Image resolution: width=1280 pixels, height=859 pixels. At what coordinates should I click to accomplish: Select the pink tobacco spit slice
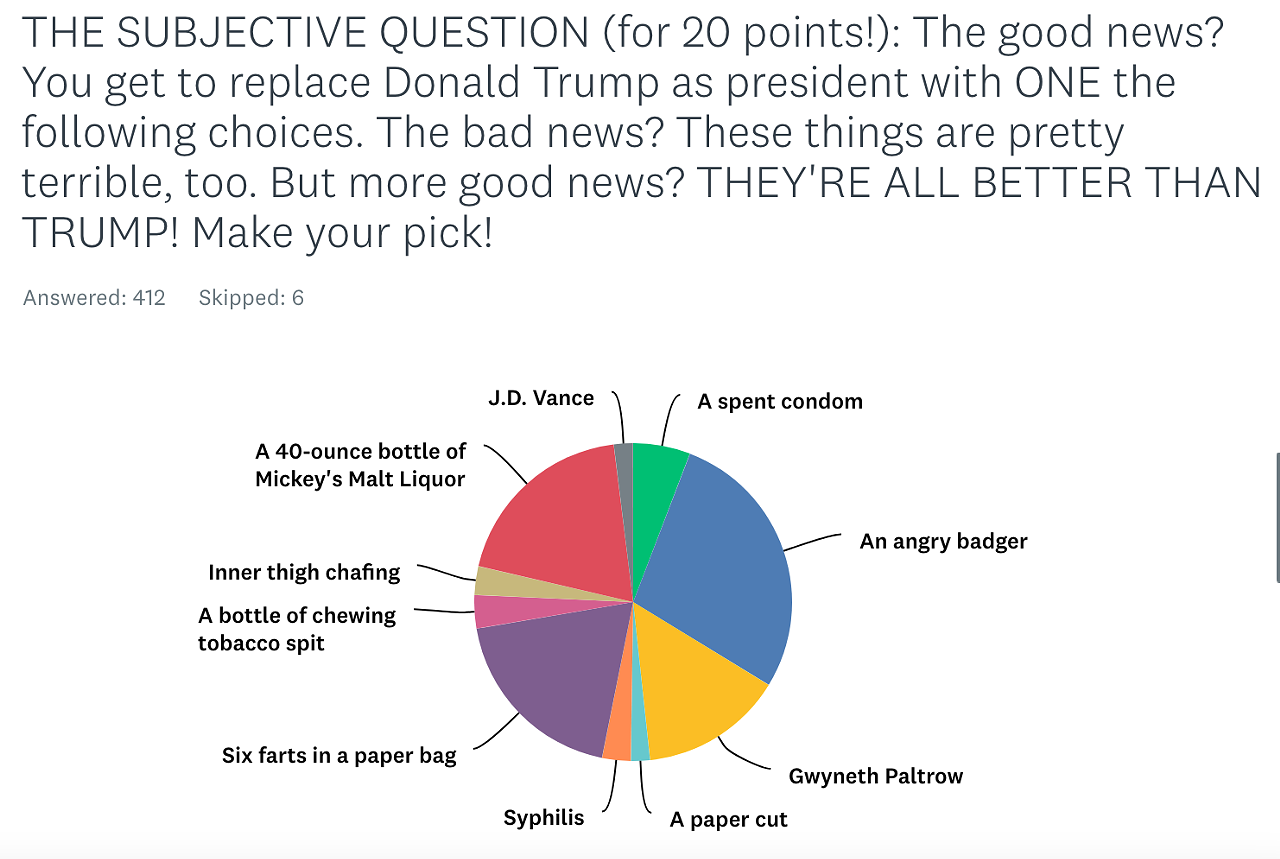coord(500,611)
